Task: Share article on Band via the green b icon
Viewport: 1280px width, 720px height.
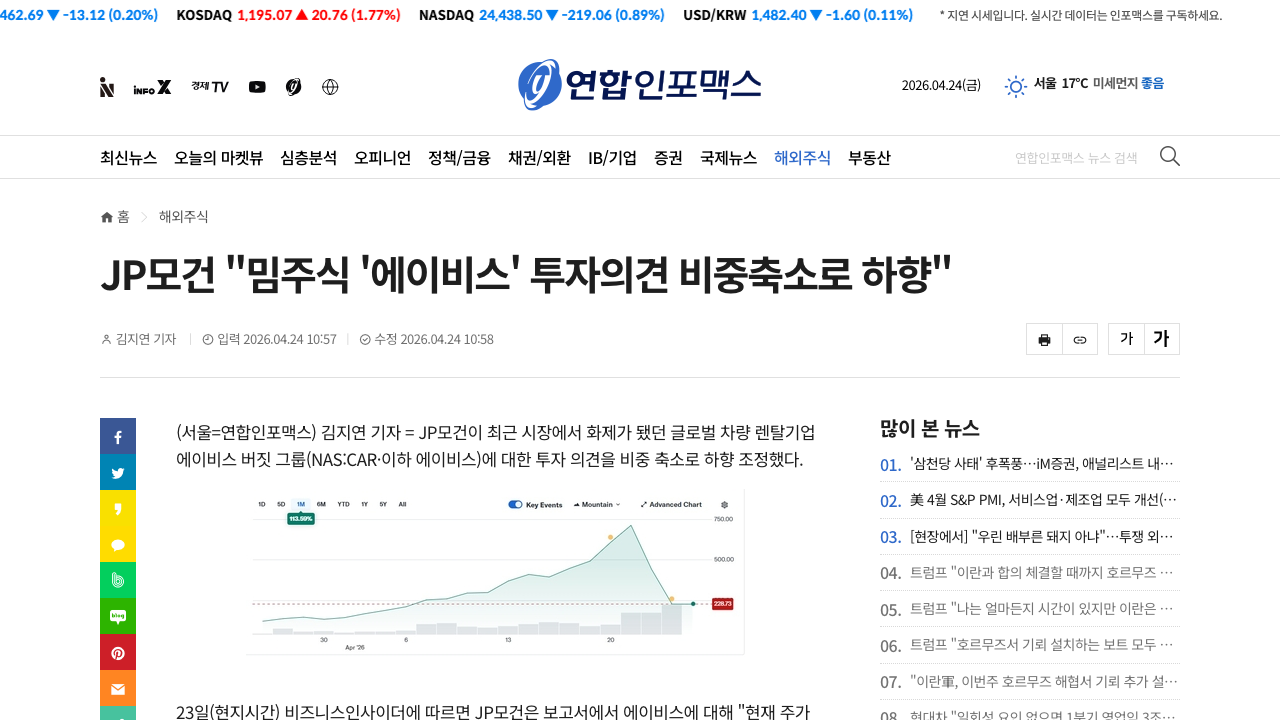Action: [x=118, y=580]
